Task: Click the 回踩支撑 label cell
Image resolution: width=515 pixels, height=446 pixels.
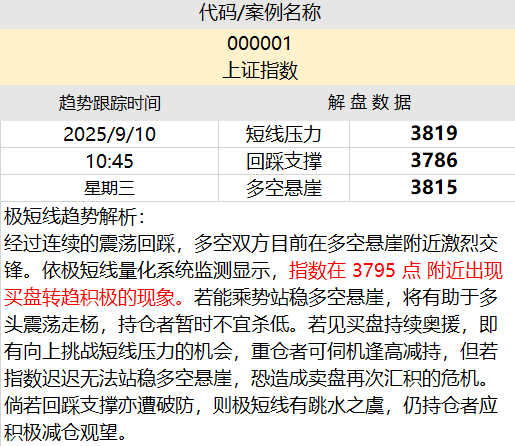Action: [x=284, y=161]
